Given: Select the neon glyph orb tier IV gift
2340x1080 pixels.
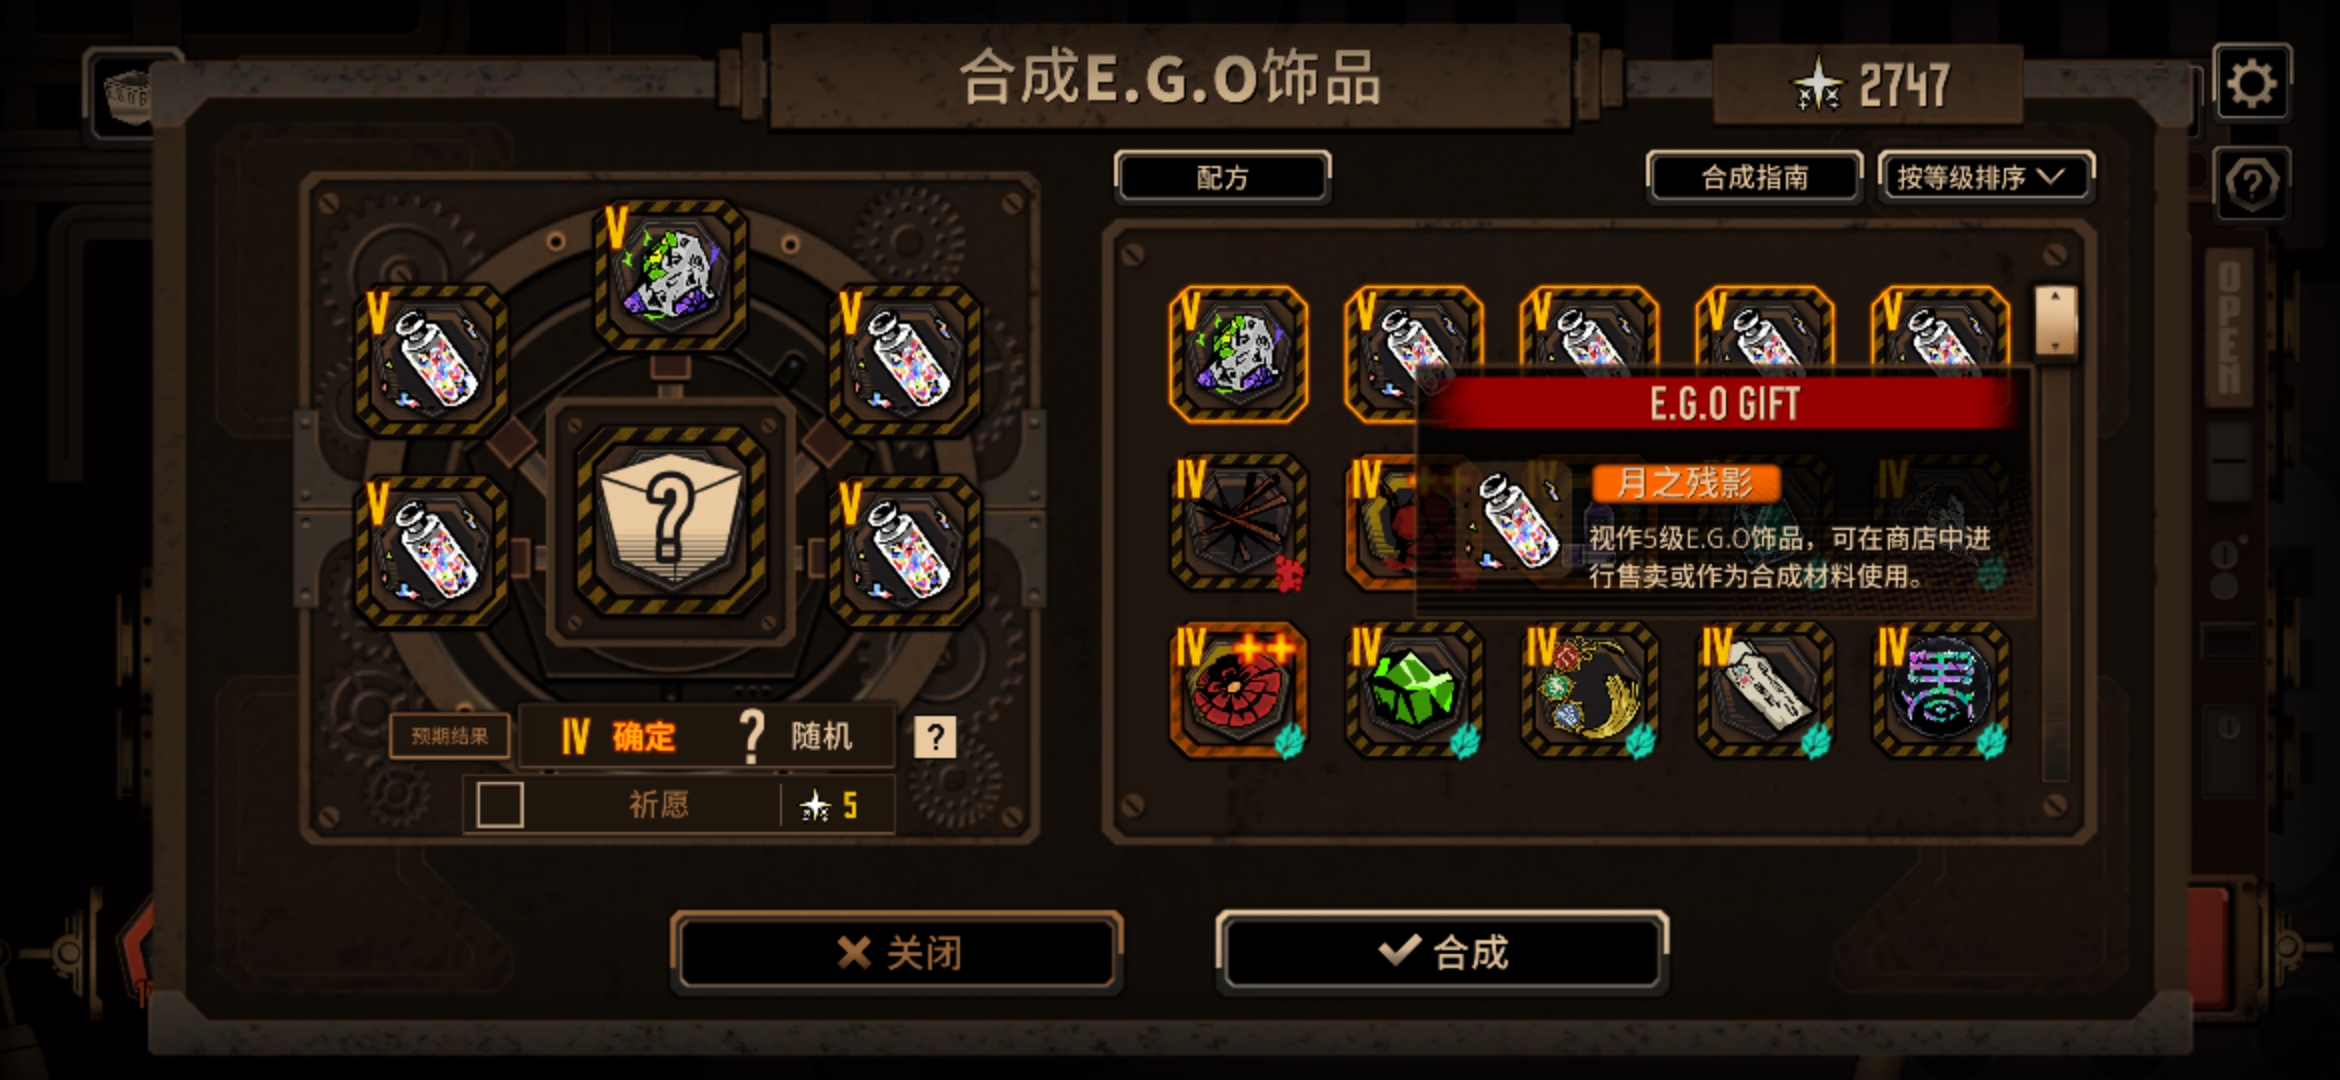Looking at the screenshot, I should point(1940,690).
